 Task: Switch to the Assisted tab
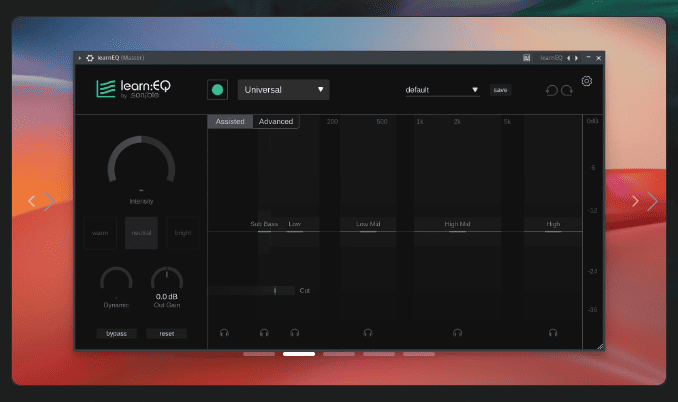tap(230, 121)
